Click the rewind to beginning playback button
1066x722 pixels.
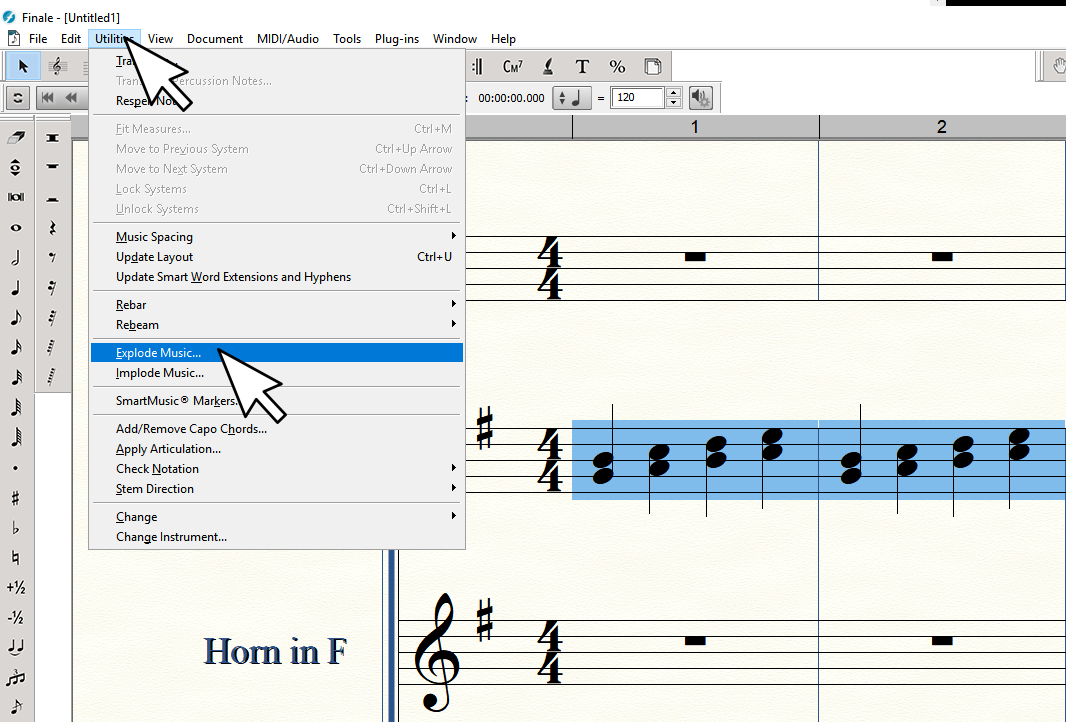tap(48, 98)
